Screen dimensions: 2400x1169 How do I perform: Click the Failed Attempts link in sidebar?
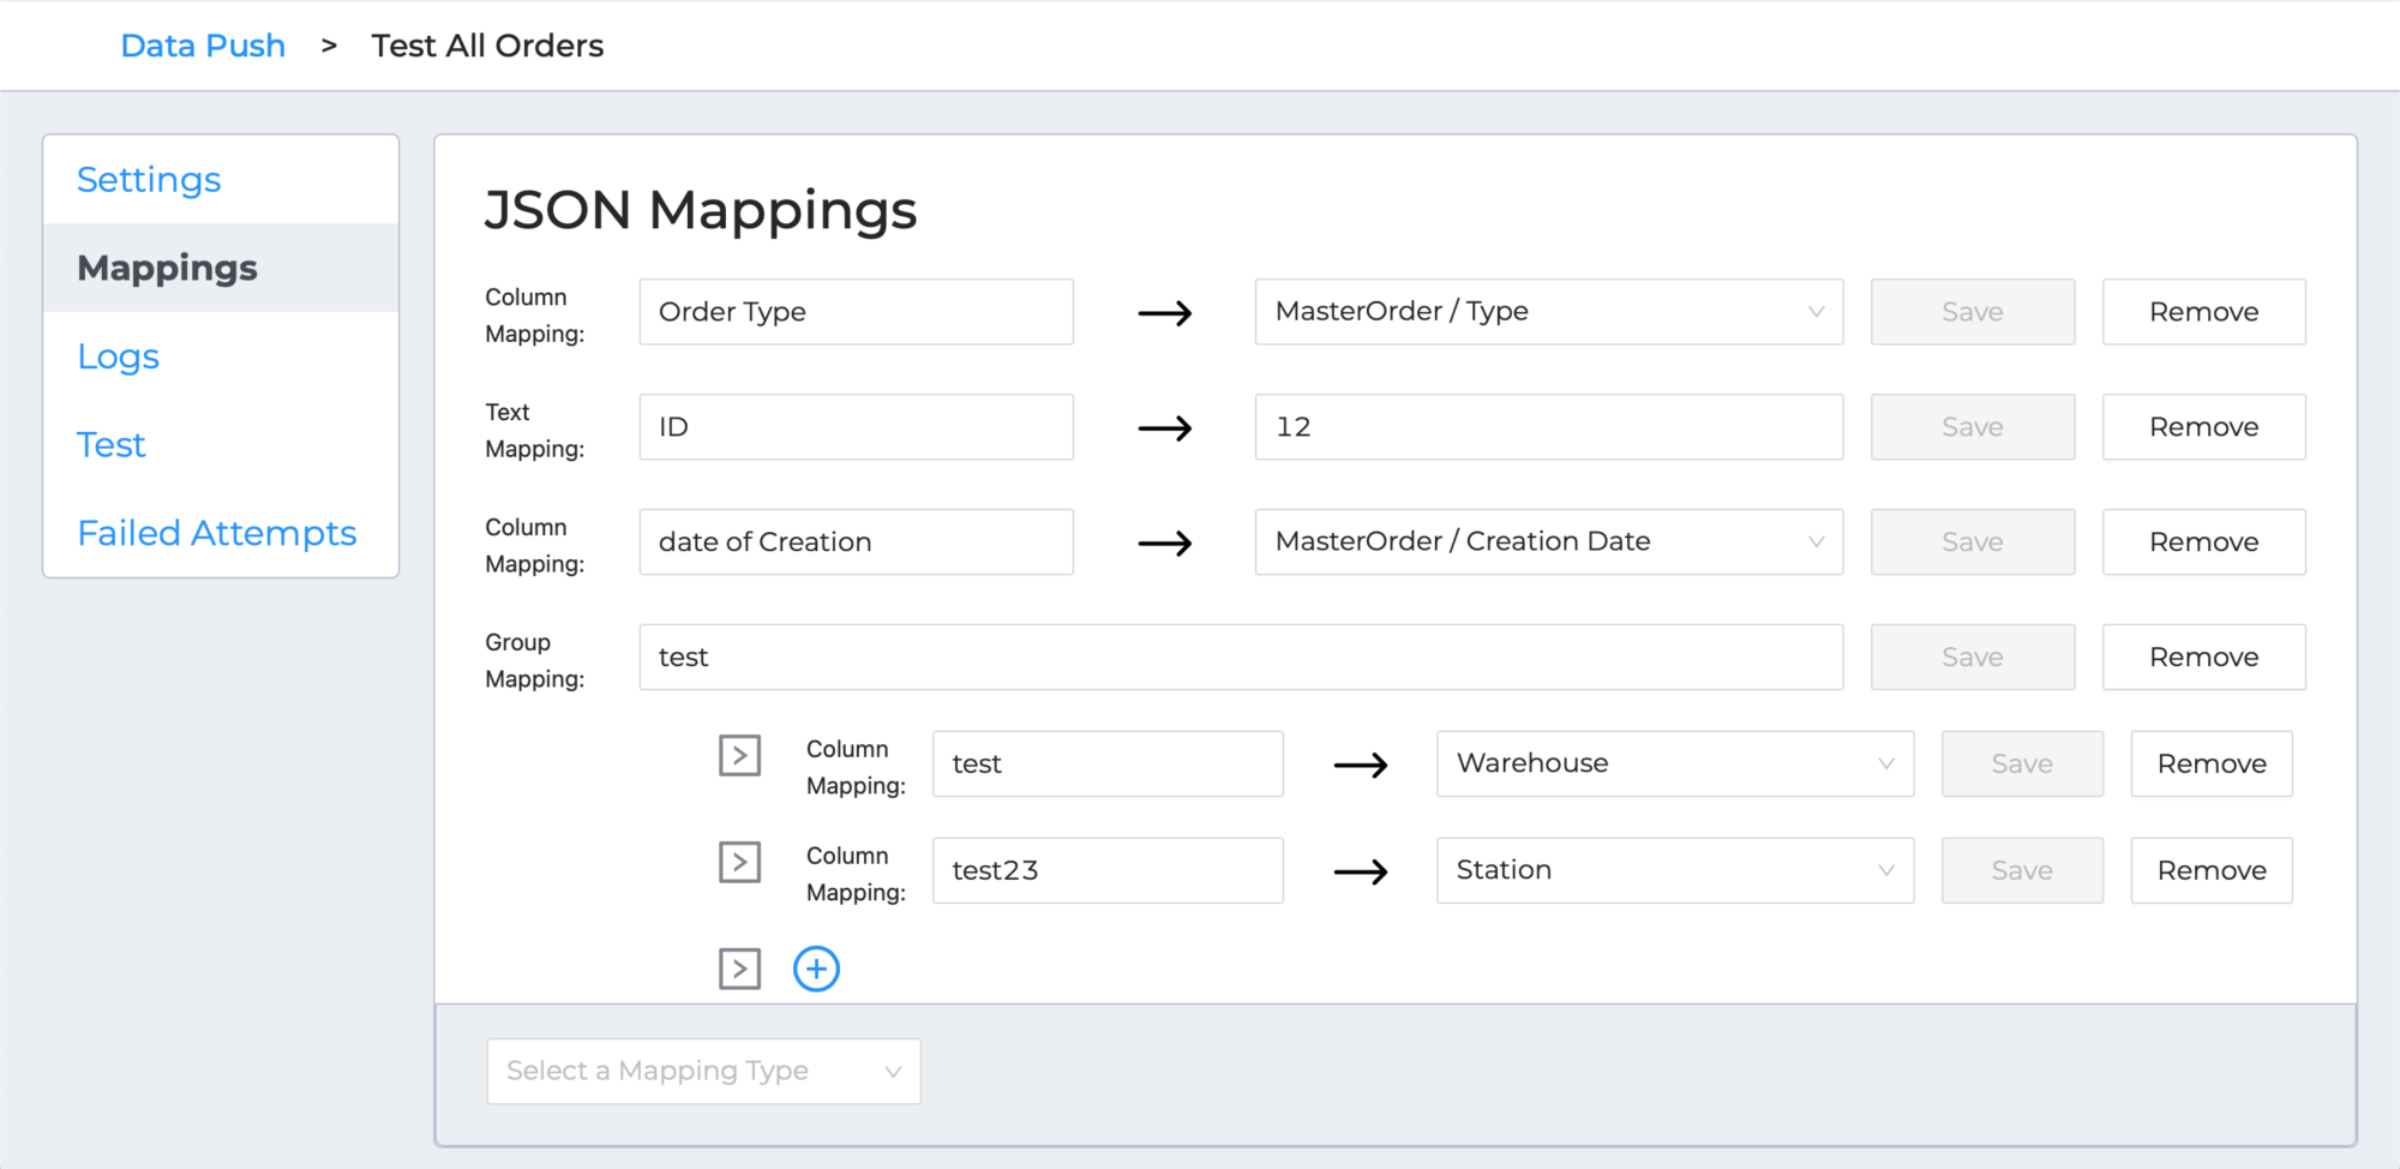click(217, 534)
